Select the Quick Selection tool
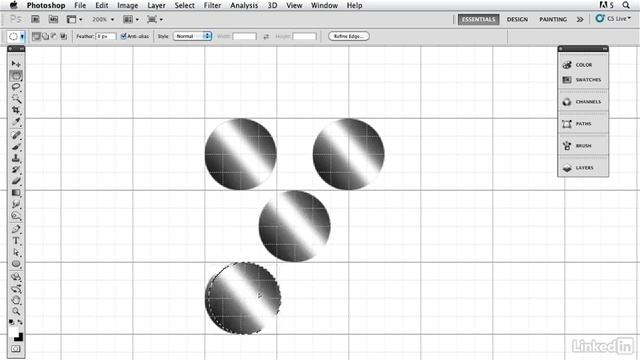The height and width of the screenshot is (360, 640). point(16,98)
